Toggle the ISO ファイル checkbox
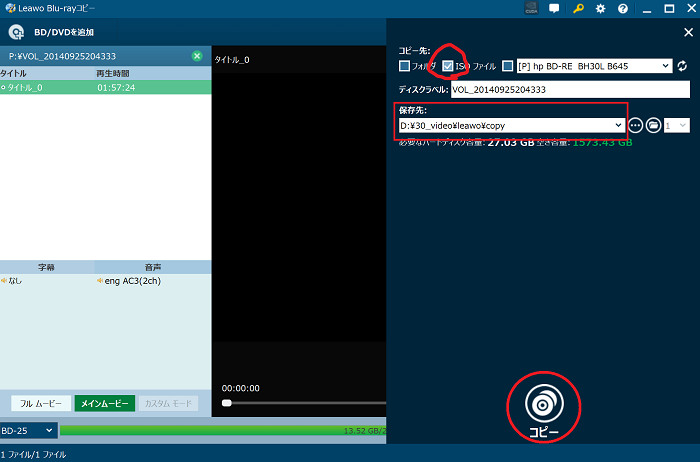The image size is (700, 462). (447, 66)
